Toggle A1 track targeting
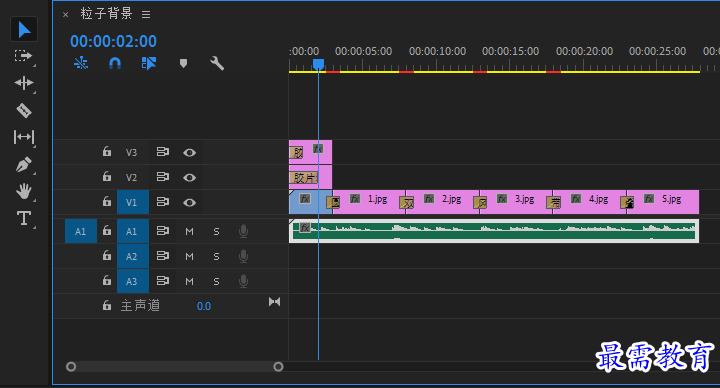 click(133, 231)
